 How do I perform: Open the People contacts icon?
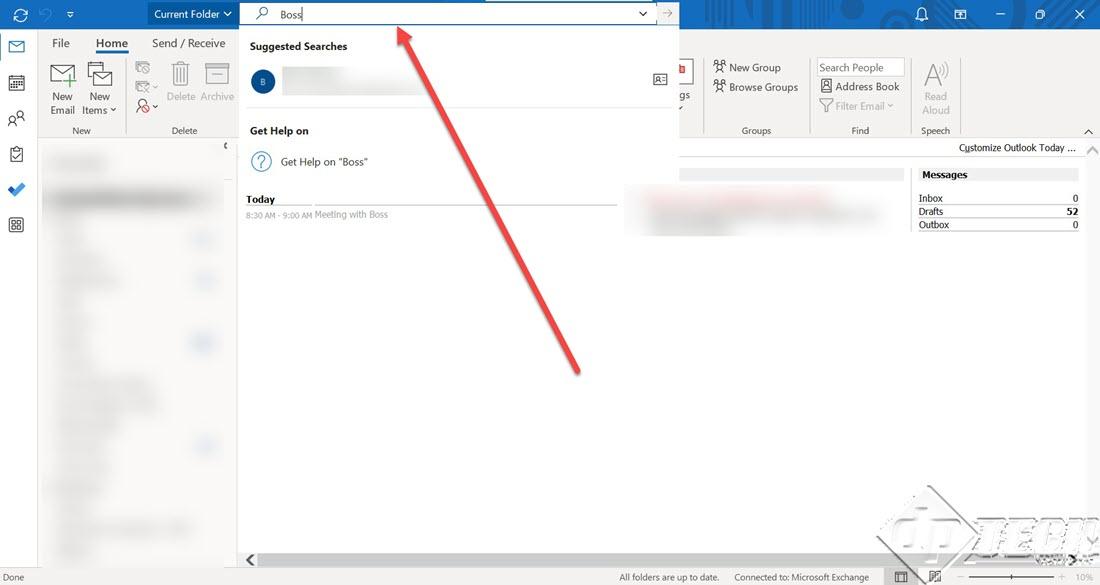click(x=17, y=119)
